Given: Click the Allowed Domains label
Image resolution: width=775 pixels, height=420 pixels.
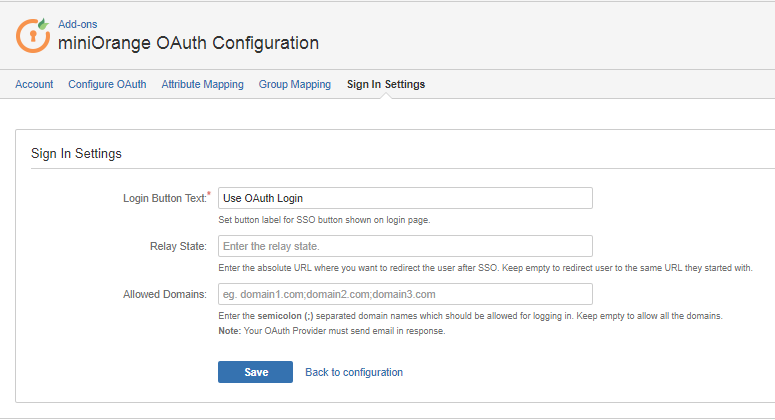Looking at the screenshot, I should [x=165, y=294].
